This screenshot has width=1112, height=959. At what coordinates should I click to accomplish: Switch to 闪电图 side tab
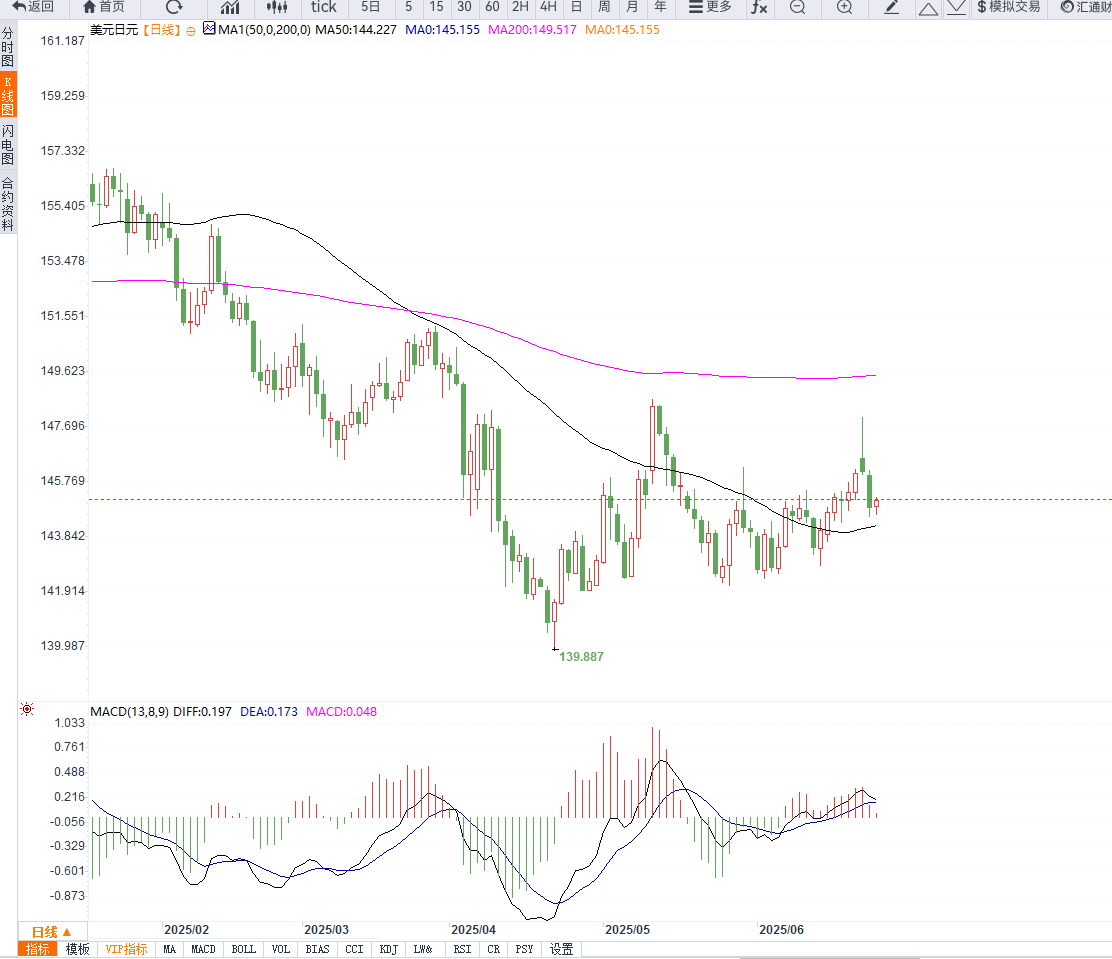point(8,144)
